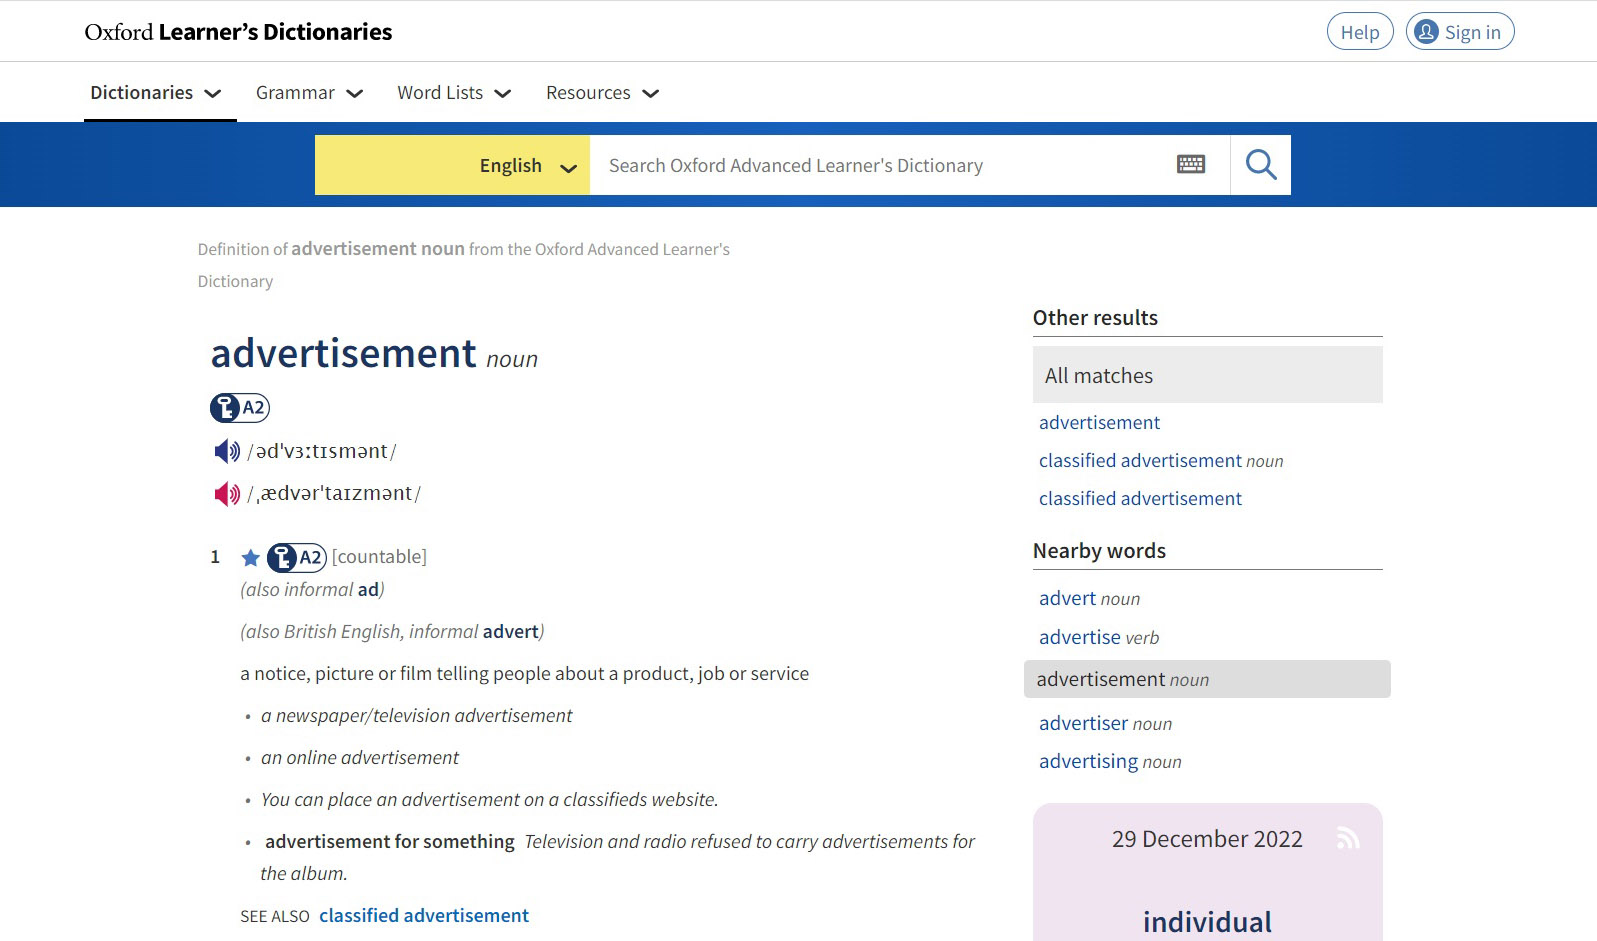This screenshot has width=1597, height=941.
Task: Play American pronunciation audio in red
Action: (x=227, y=493)
